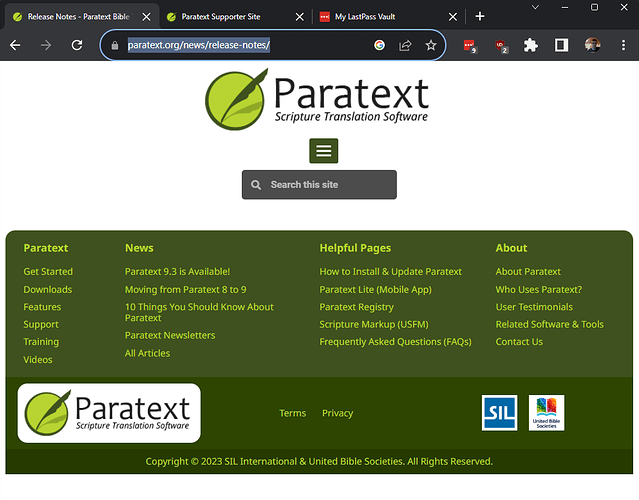Click the address bar URL

click(198, 45)
